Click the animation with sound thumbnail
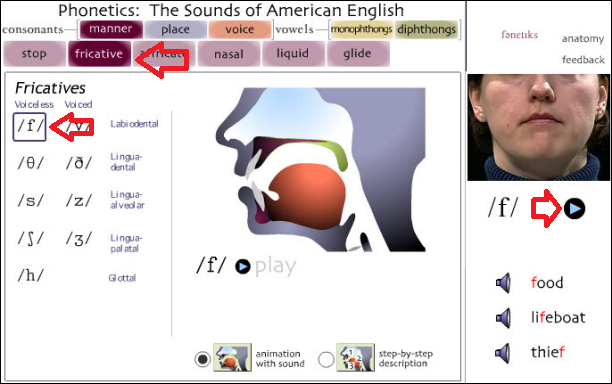This screenshot has height=384, width=612. click(233, 357)
